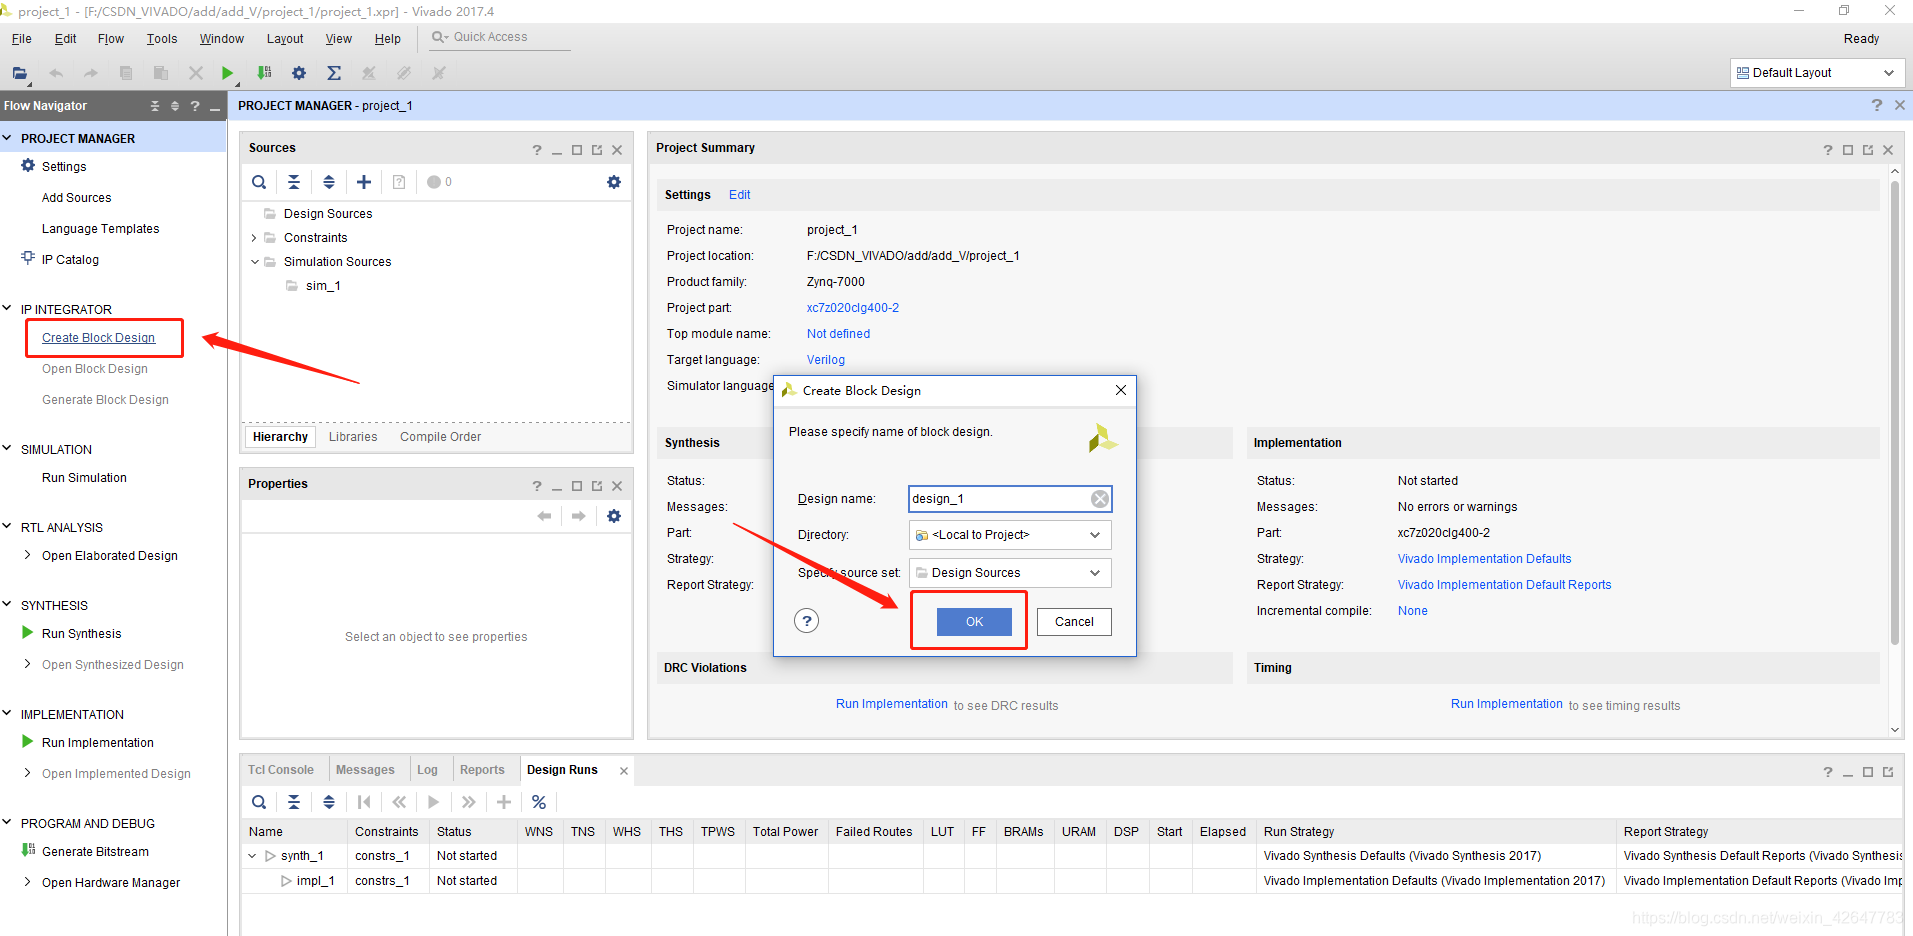Click the Quick Access search field
1913x936 pixels.
(x=500, y=37)
